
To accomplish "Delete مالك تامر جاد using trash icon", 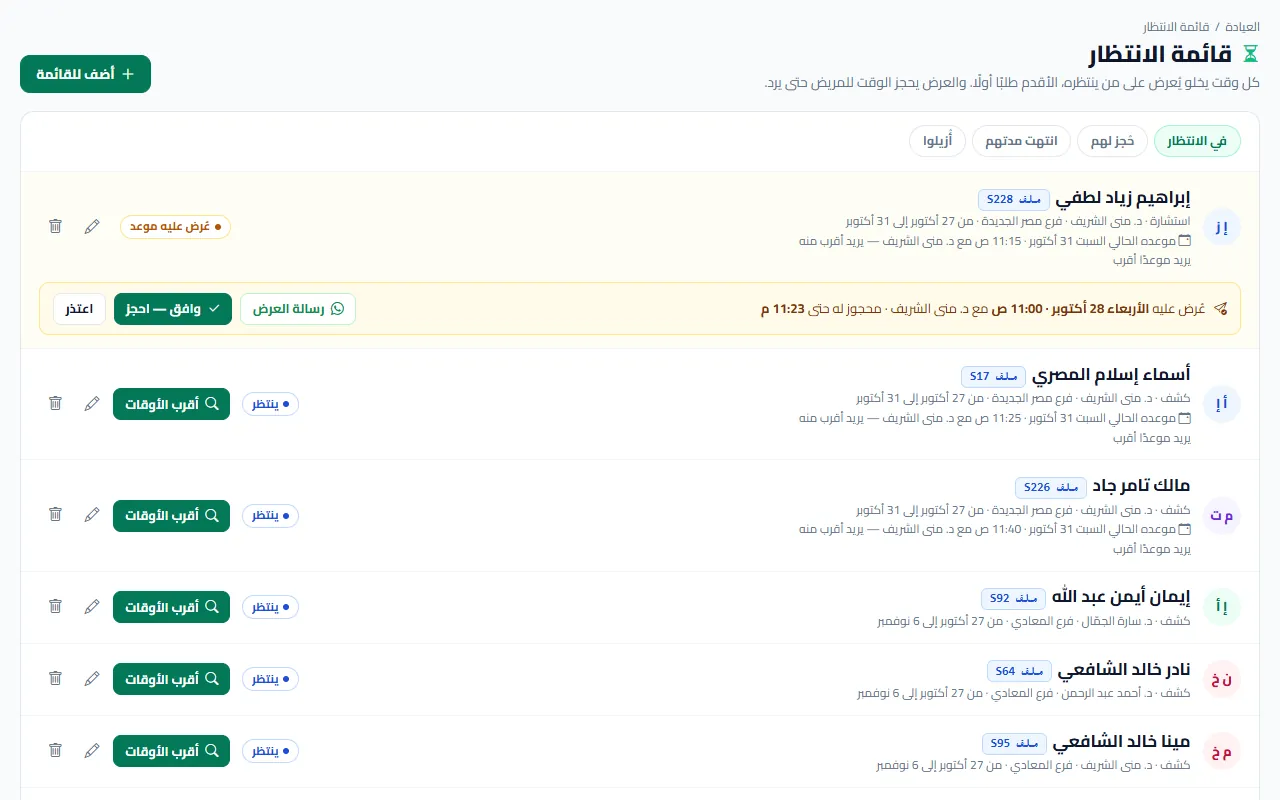I will click(56, 516).
